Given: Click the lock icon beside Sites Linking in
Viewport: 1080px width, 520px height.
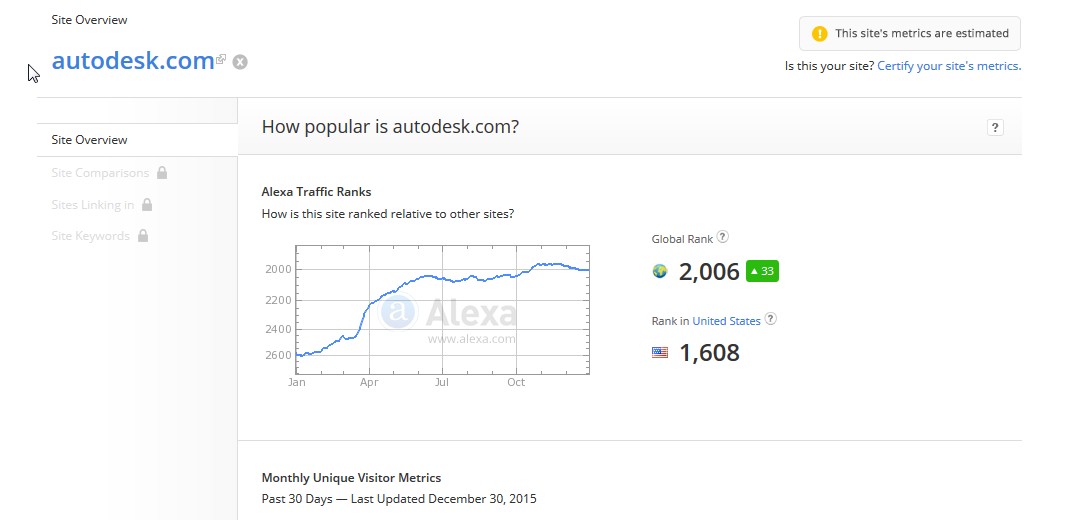Looking at the screenshot, I should point(147,205).
